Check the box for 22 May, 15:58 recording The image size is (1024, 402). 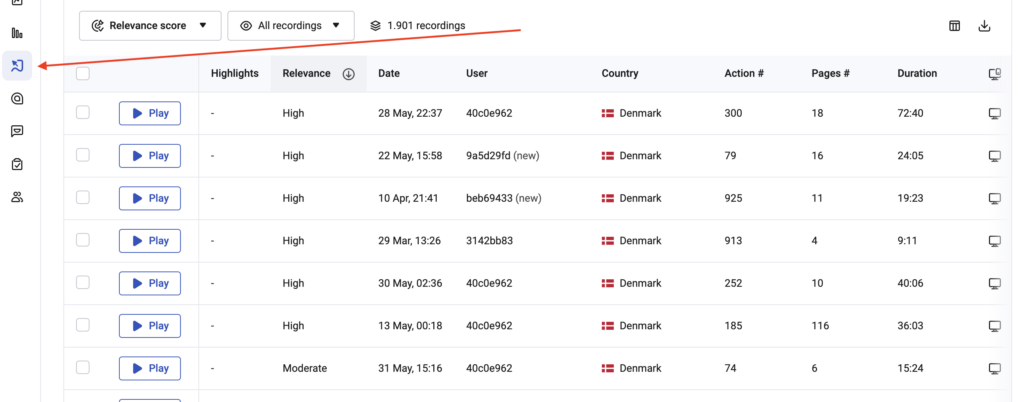83,155
